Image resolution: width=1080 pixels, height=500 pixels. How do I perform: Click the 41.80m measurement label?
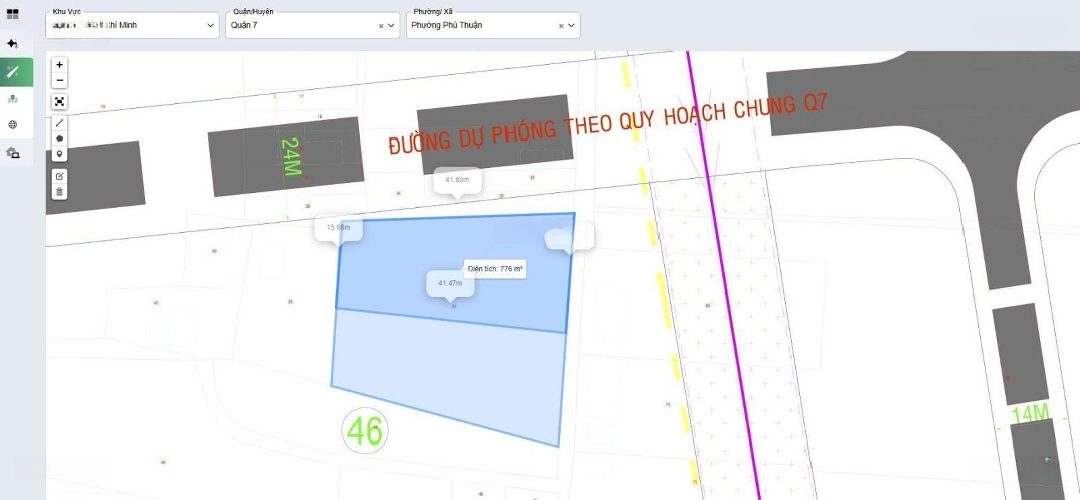[457, 180]
